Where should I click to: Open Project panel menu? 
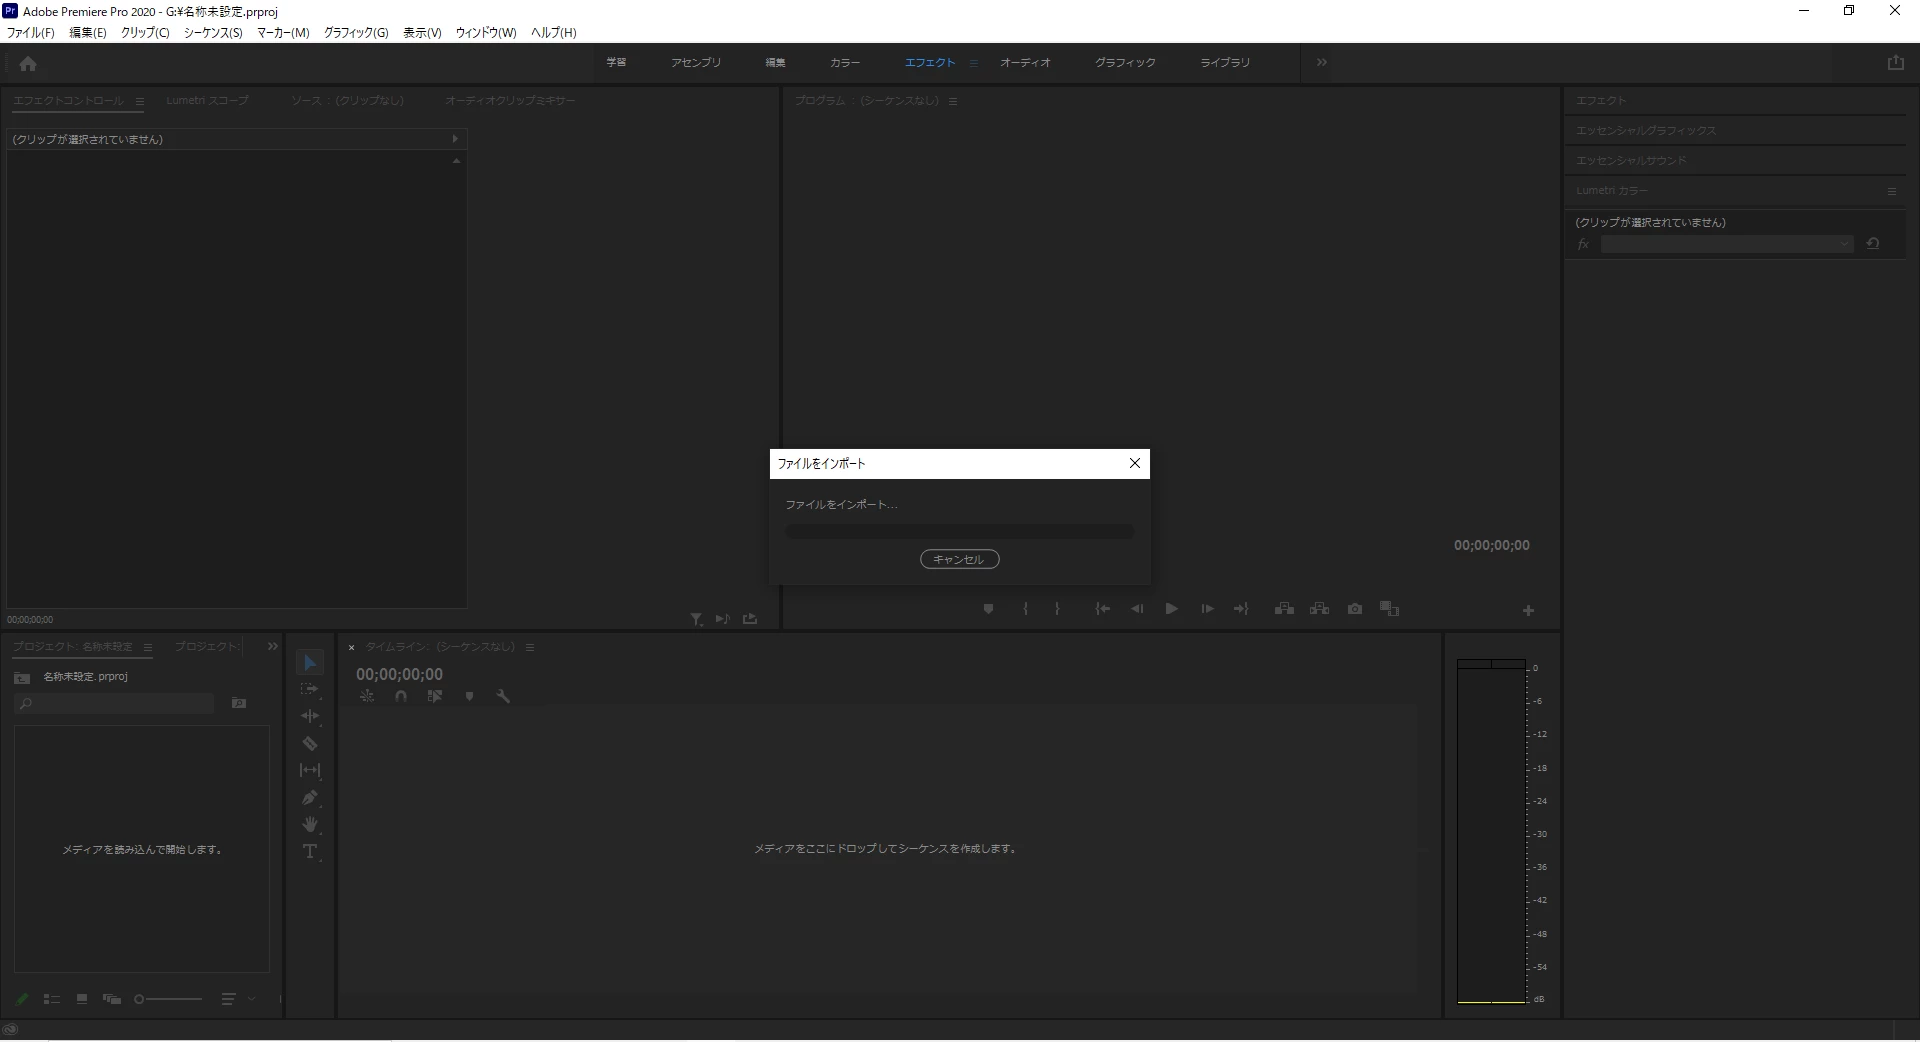point(148,647)
